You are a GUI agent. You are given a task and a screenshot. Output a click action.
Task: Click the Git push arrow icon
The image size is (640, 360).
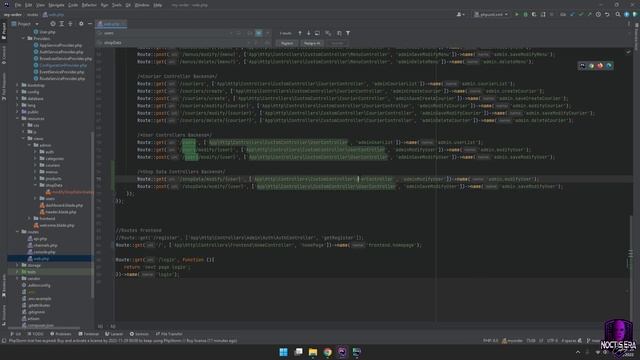[589, 14]
